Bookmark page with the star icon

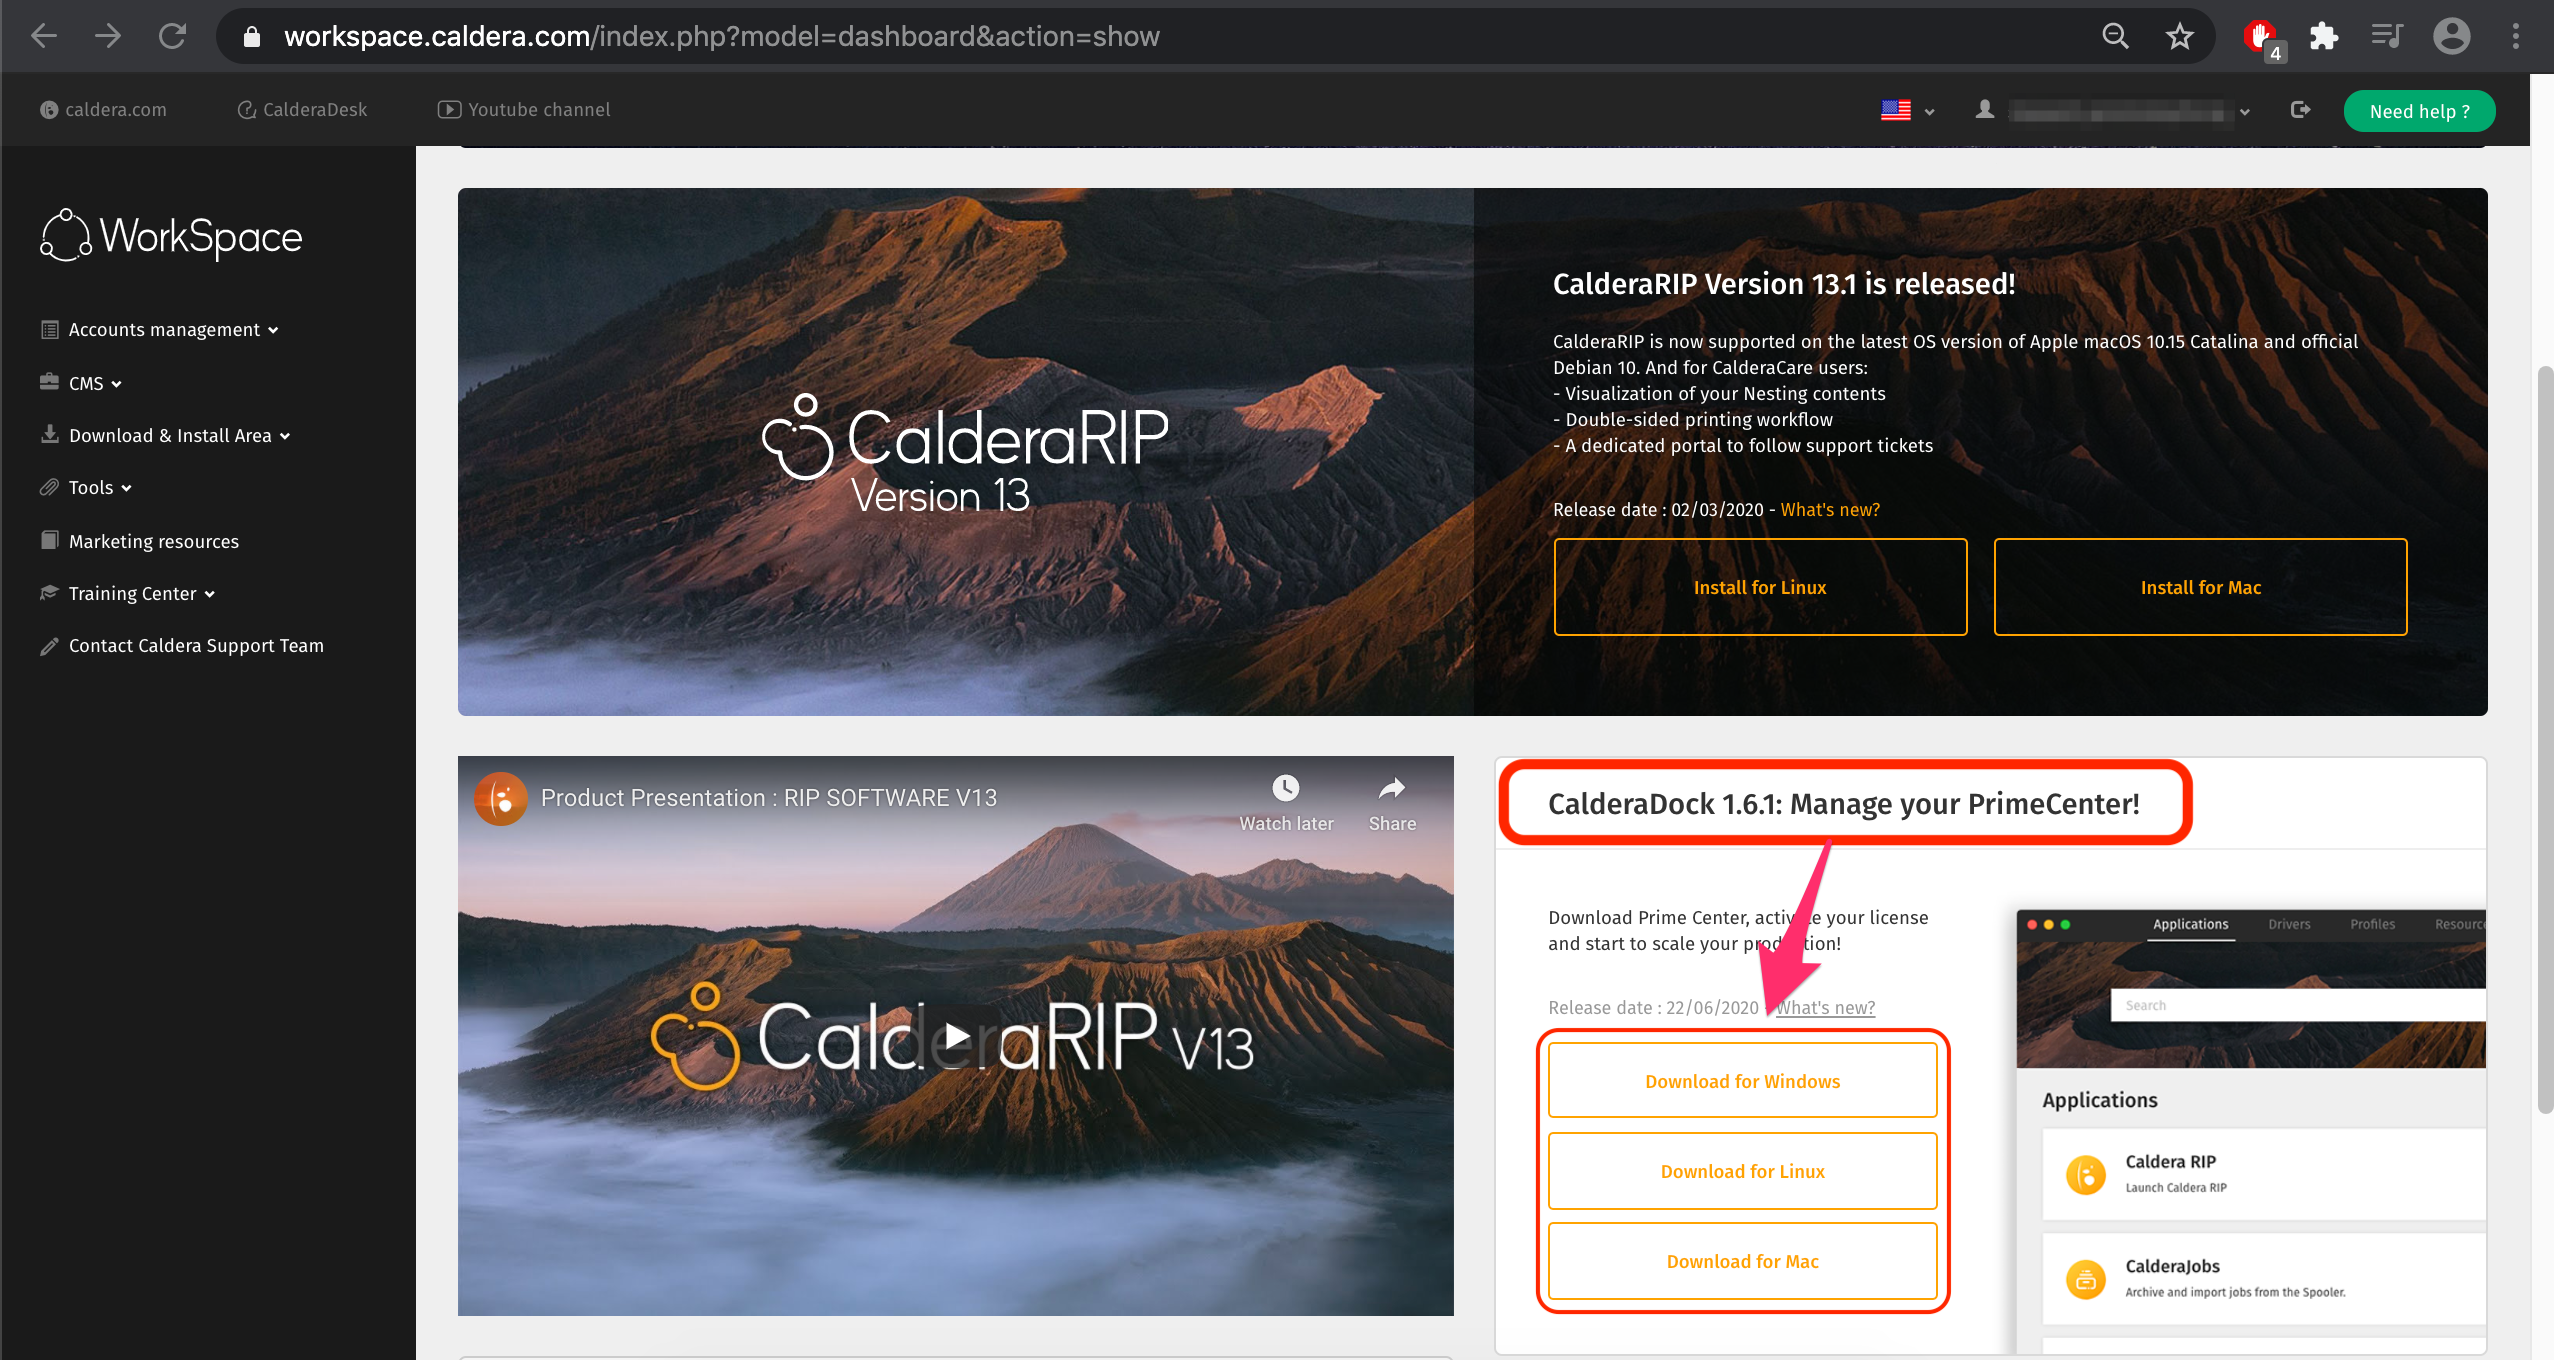tap(2179, 37)
